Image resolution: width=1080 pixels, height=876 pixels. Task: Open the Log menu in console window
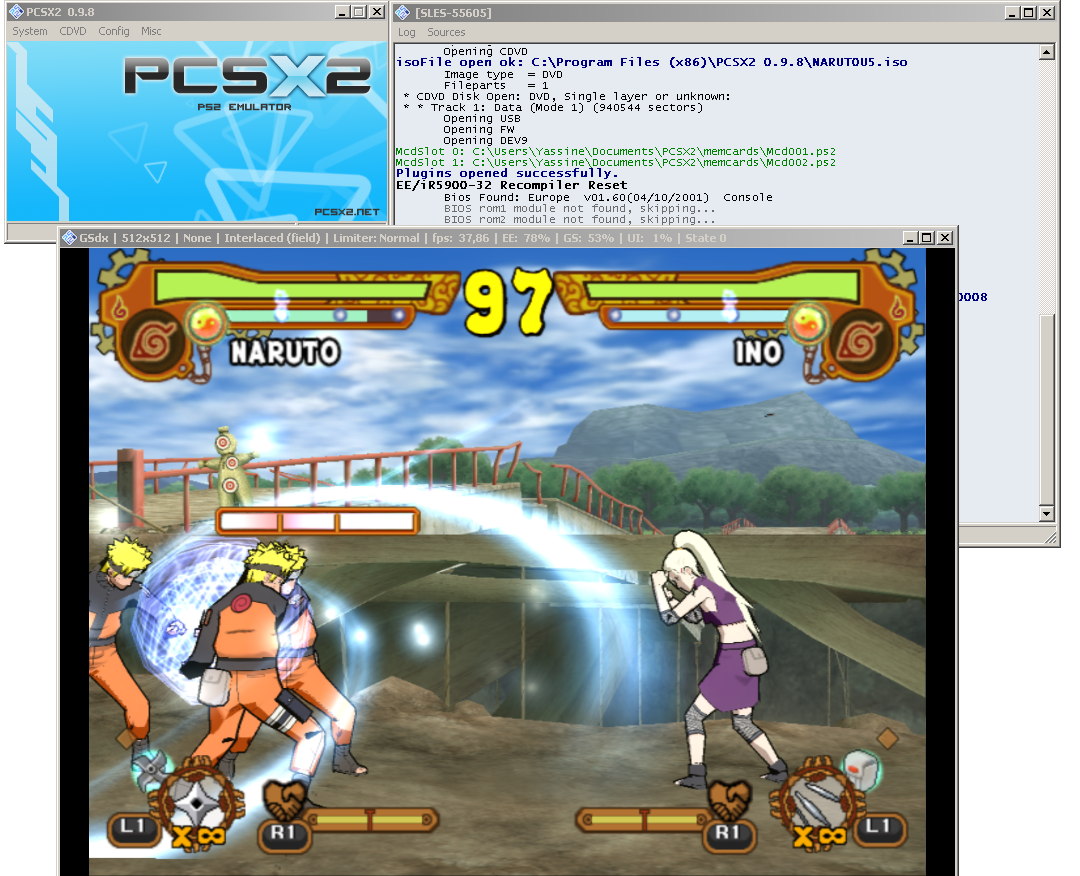click(407, 32)
